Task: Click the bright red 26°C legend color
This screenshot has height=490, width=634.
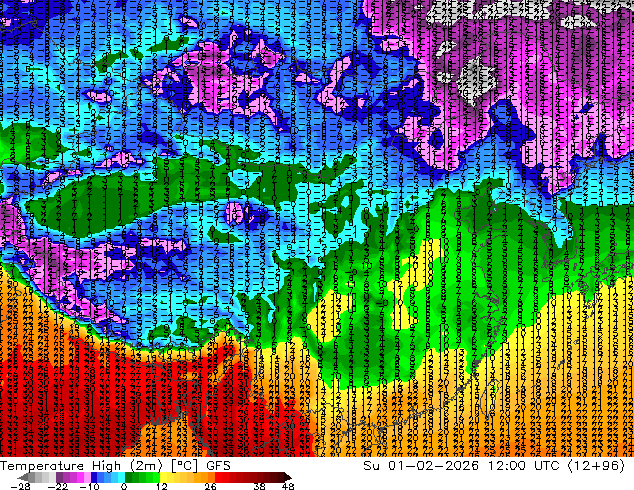Action: click(219, 477)
